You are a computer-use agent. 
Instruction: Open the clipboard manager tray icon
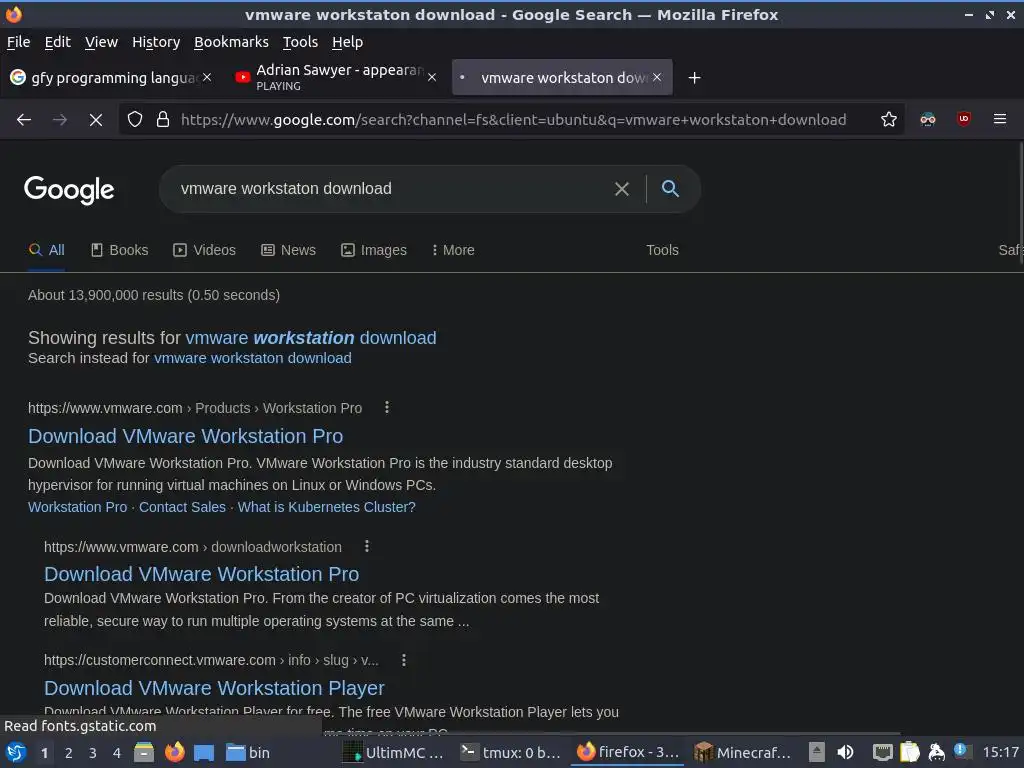tap(910, 752)
